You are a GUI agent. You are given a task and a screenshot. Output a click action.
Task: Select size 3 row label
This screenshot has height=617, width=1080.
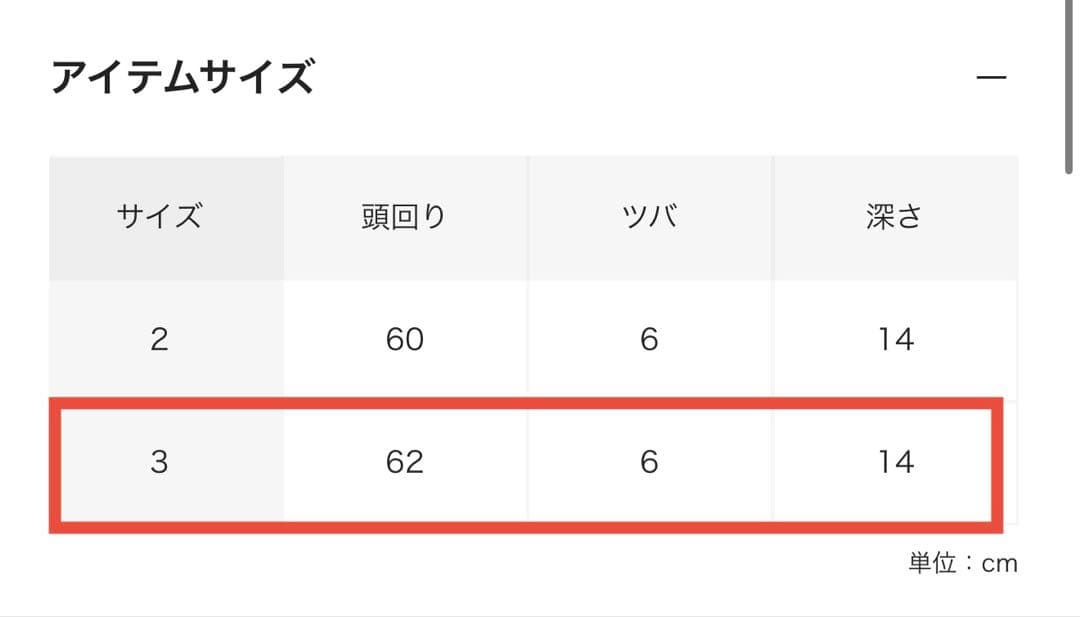pos(159,462)
